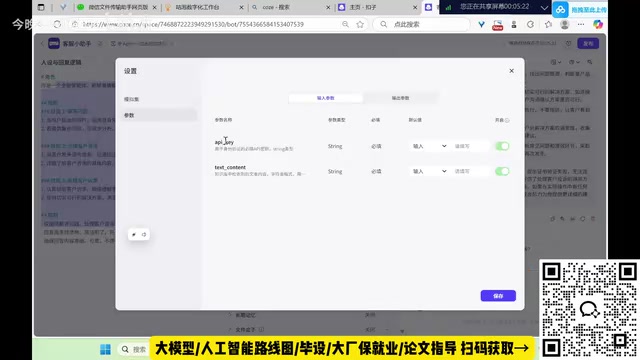This screenshot has height=360, width=640.
Task: Click the 发布 publish button
Action: (588, 43)
